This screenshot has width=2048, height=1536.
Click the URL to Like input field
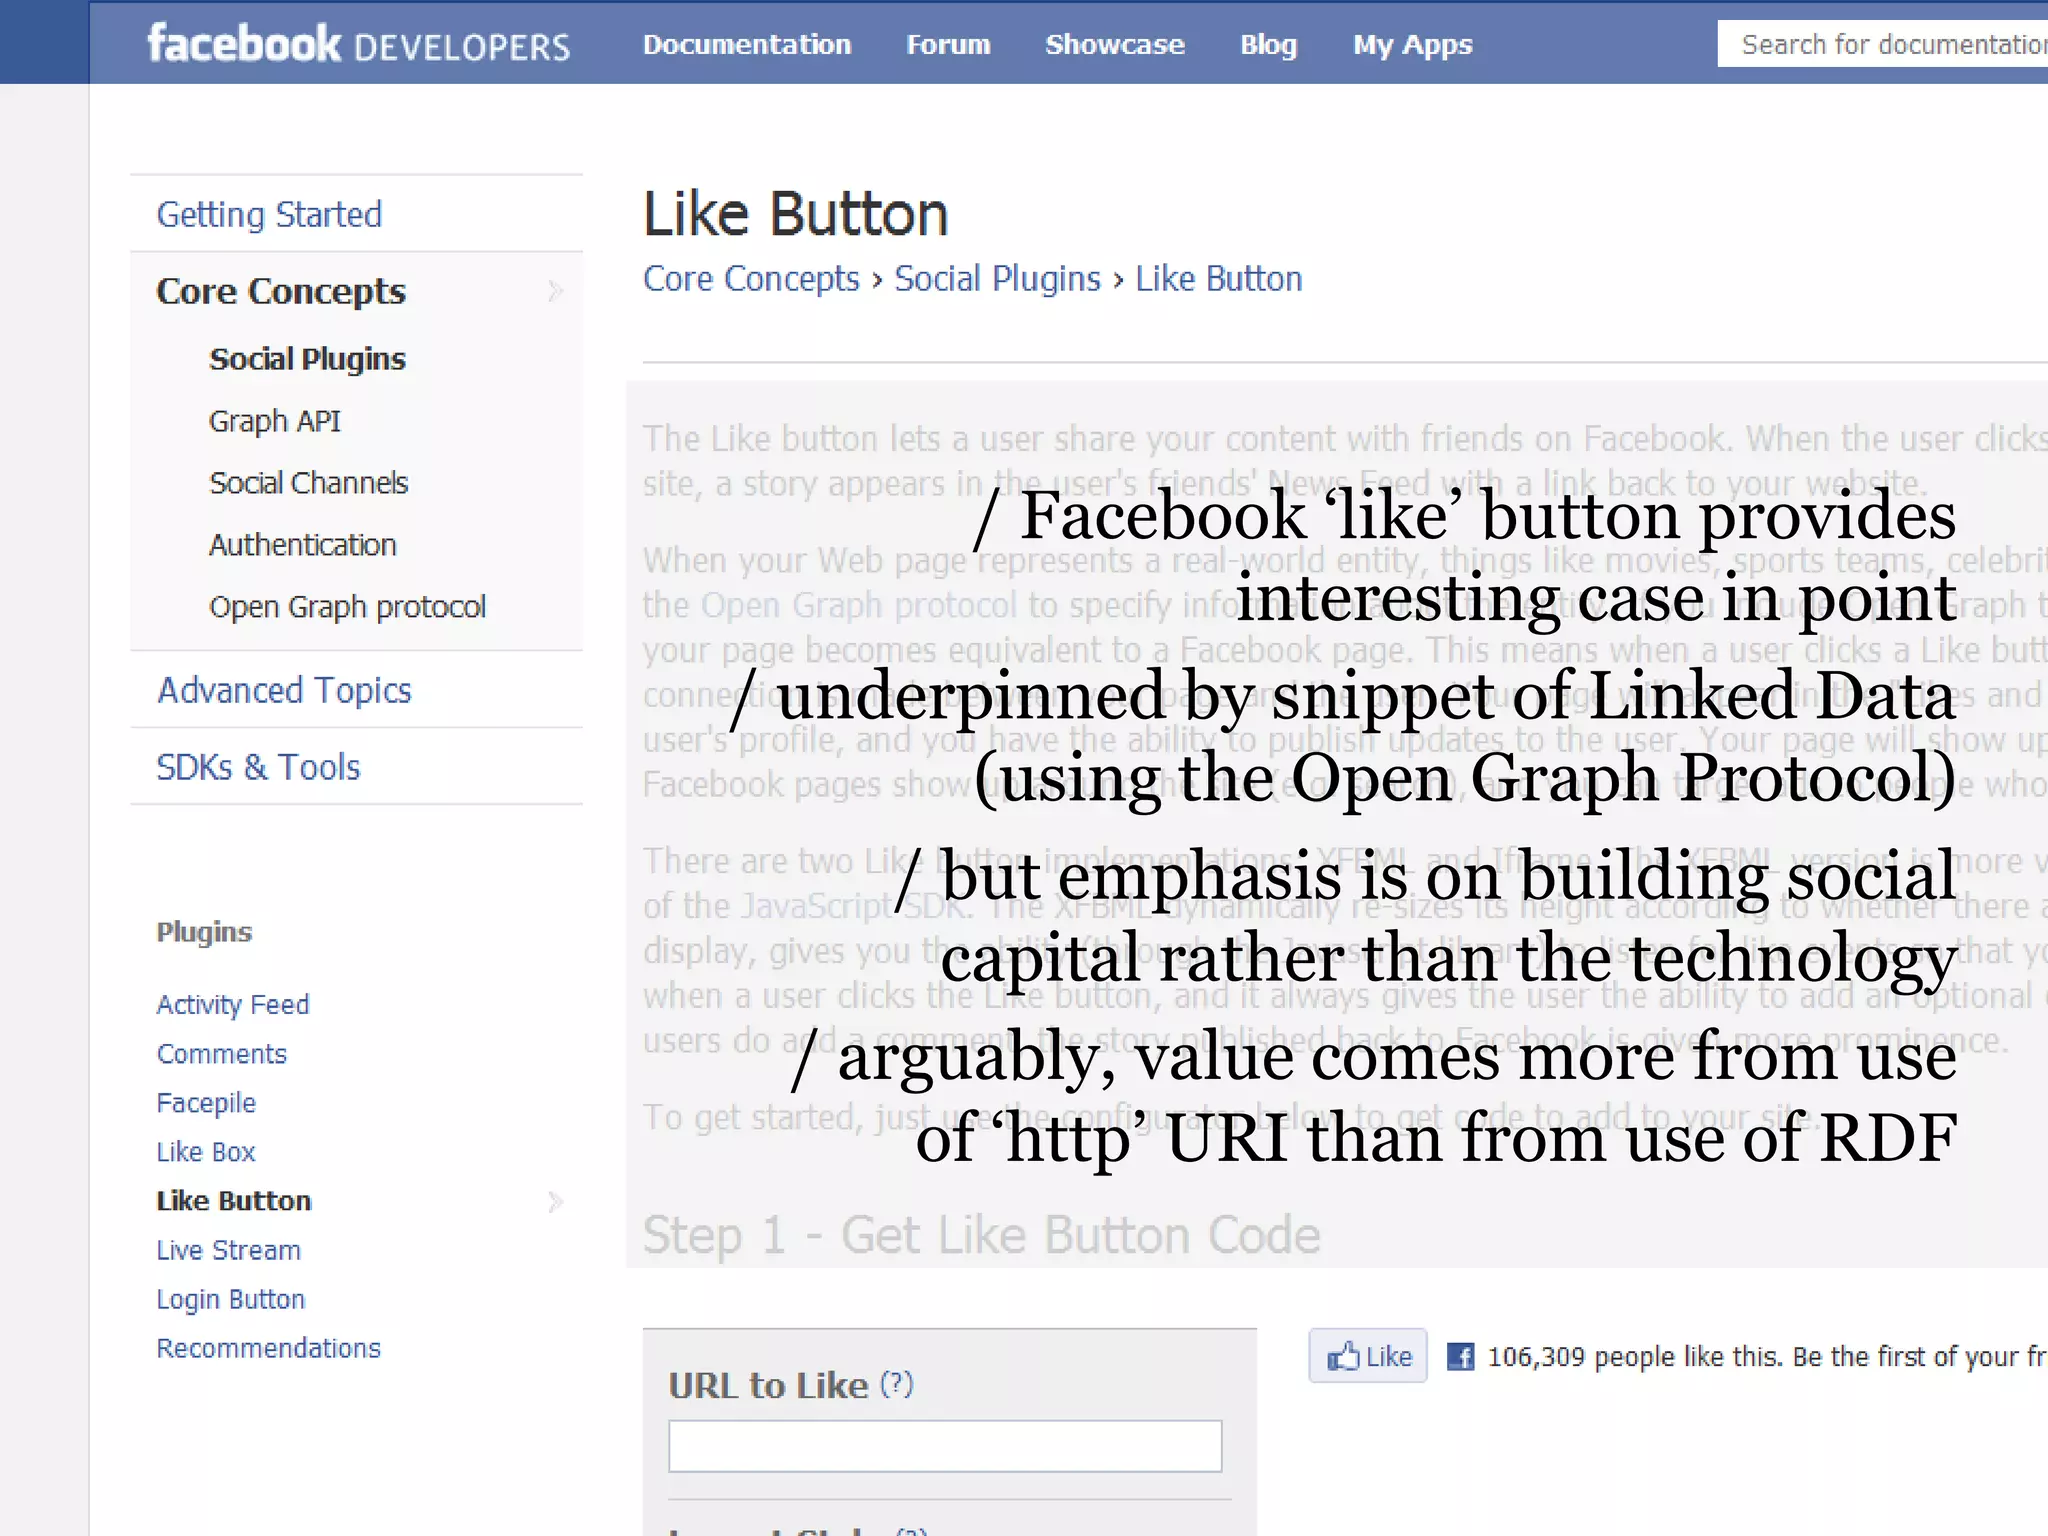945,1446
